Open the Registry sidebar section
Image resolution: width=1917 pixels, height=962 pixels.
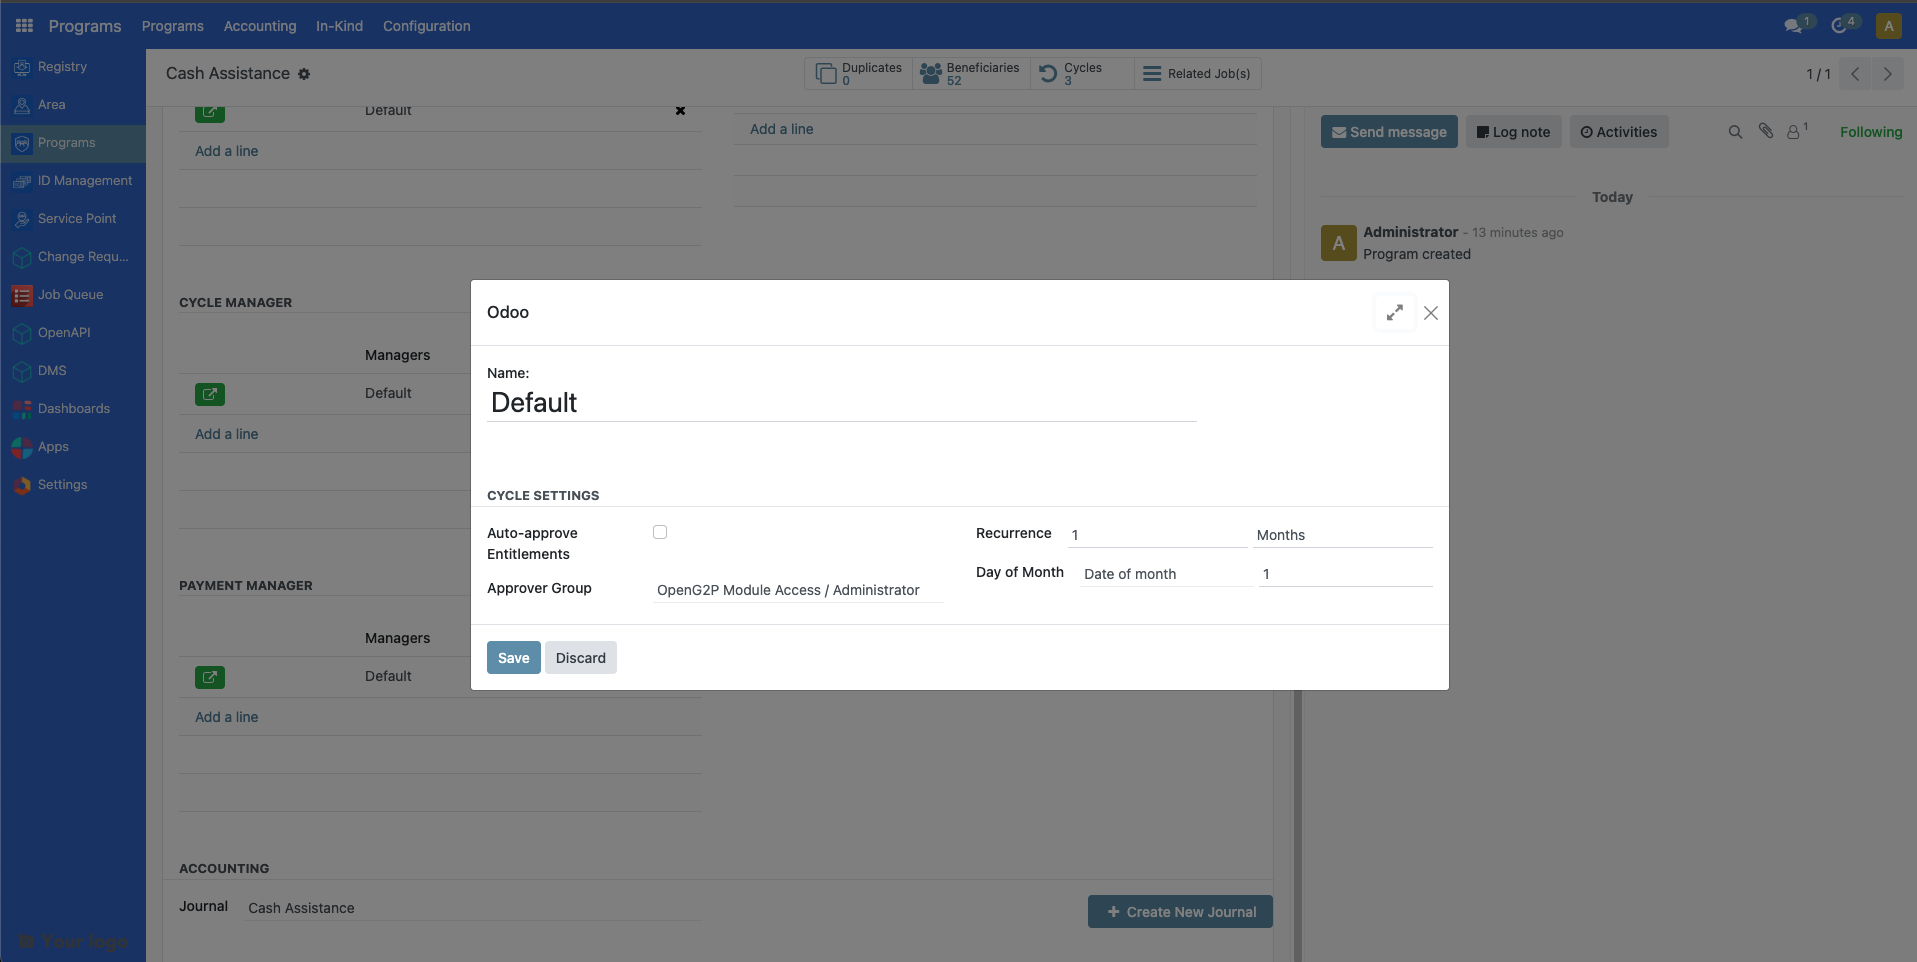click(60, 66)
